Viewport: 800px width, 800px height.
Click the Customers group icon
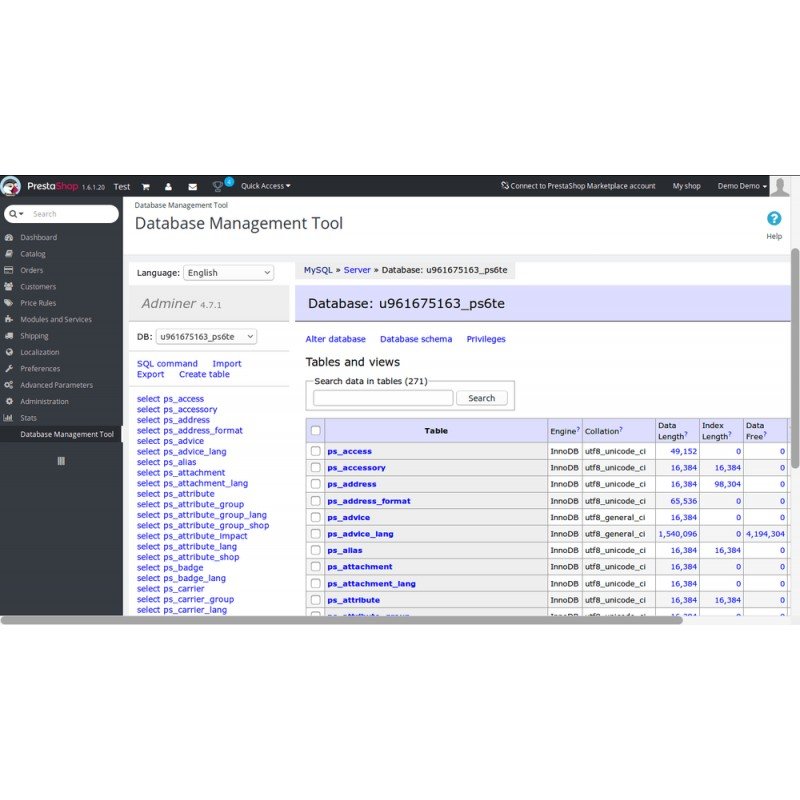[9, 286]
